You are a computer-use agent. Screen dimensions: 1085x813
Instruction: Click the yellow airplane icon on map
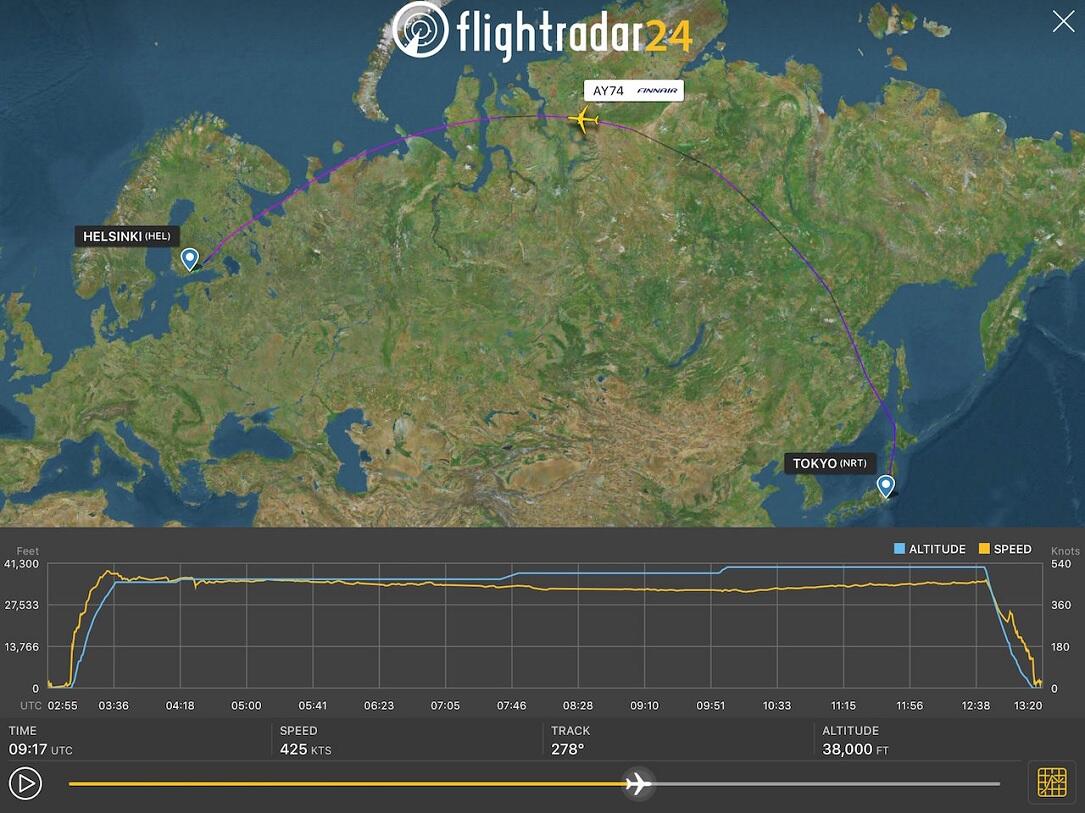[582, 120]
